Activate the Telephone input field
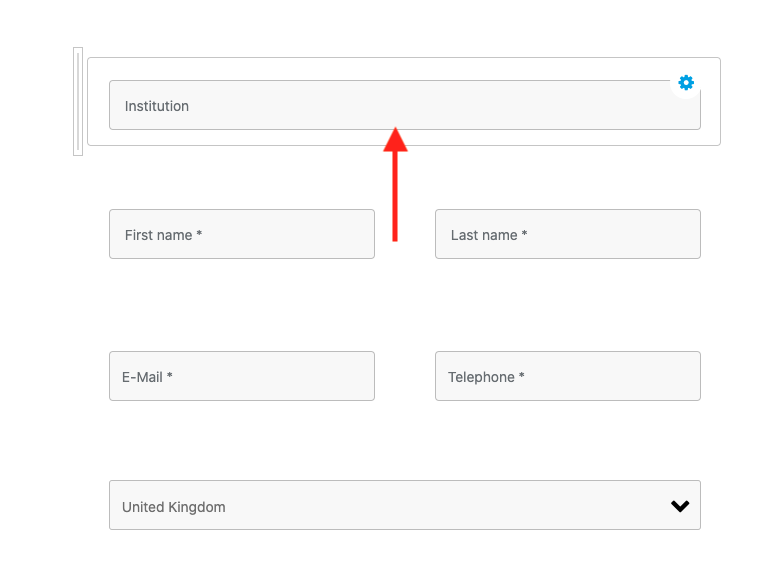The image size is (759, 572). [568, 376]
